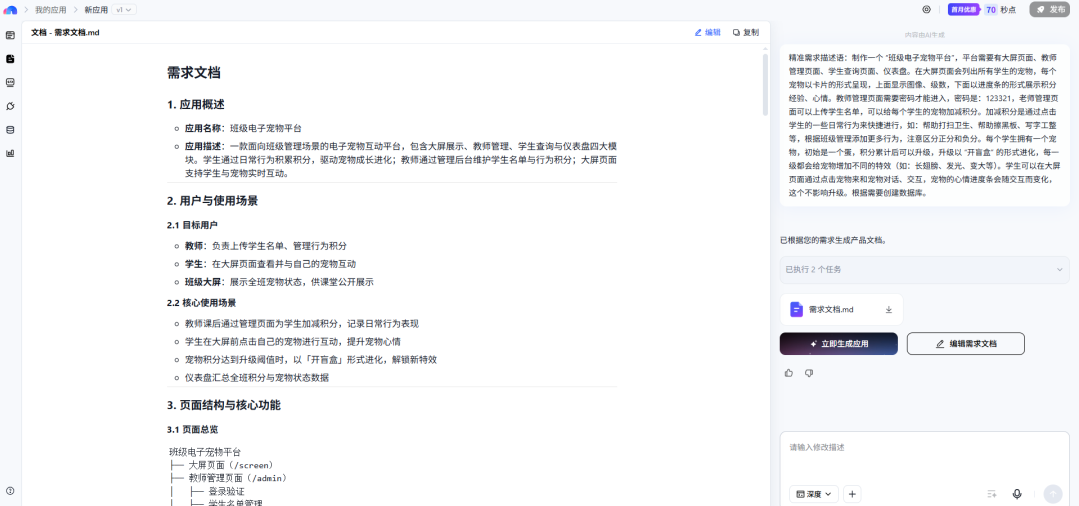The width and height of the screenshot is (1079, 506).
Task: Click the 3.1 页面总览 subheading
Action: coord(193,430)
